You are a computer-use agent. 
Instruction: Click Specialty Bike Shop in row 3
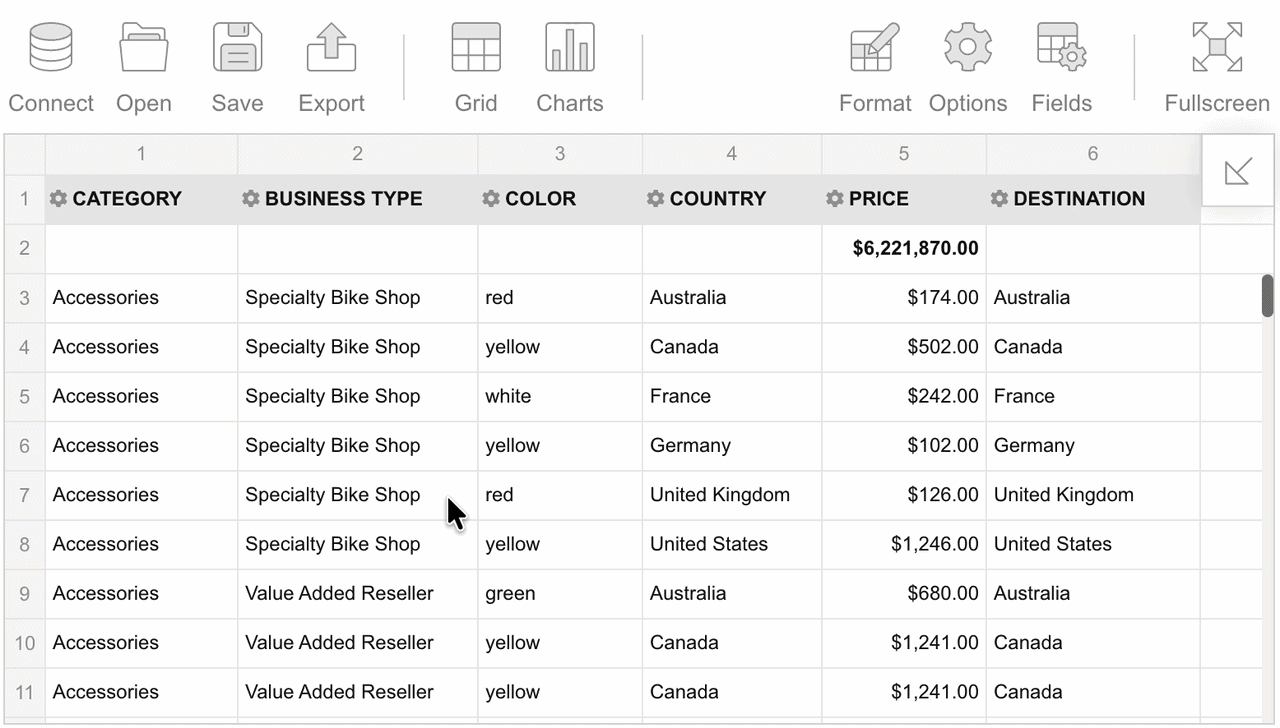tap(358, 298)
